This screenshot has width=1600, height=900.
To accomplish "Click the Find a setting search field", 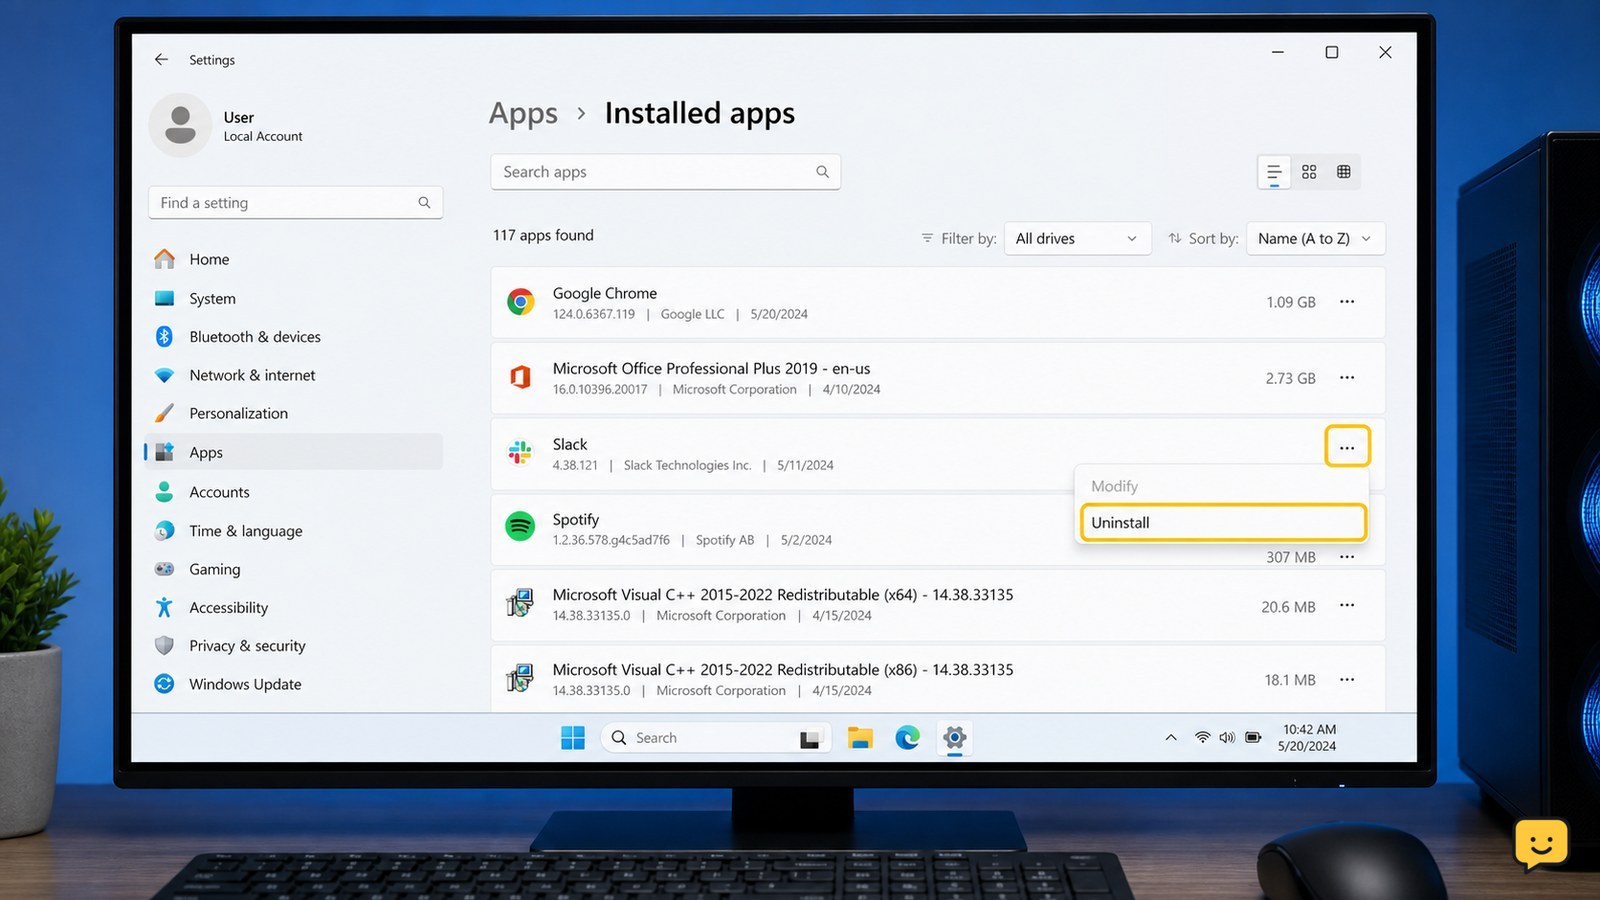I will pos(295,202).
